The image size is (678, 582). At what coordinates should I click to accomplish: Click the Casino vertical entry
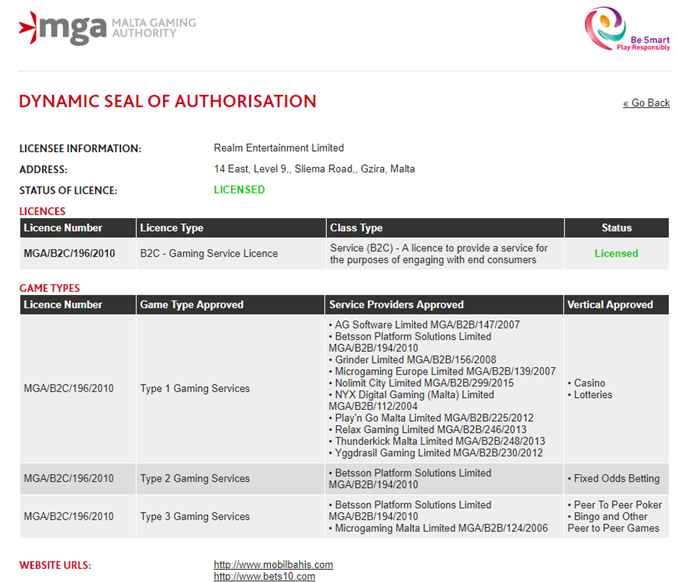point(586,383)
